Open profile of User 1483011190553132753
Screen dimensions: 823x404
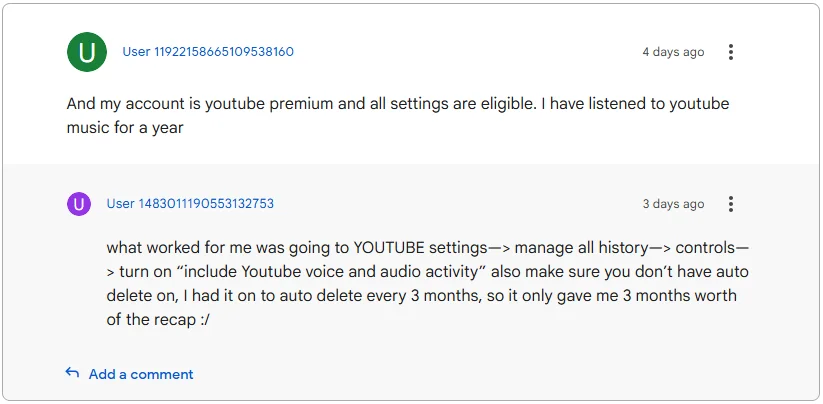pos(190,204)
